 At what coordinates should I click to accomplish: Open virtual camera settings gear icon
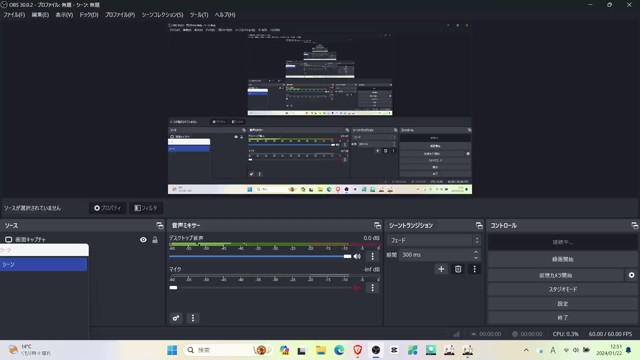point(631,275)
